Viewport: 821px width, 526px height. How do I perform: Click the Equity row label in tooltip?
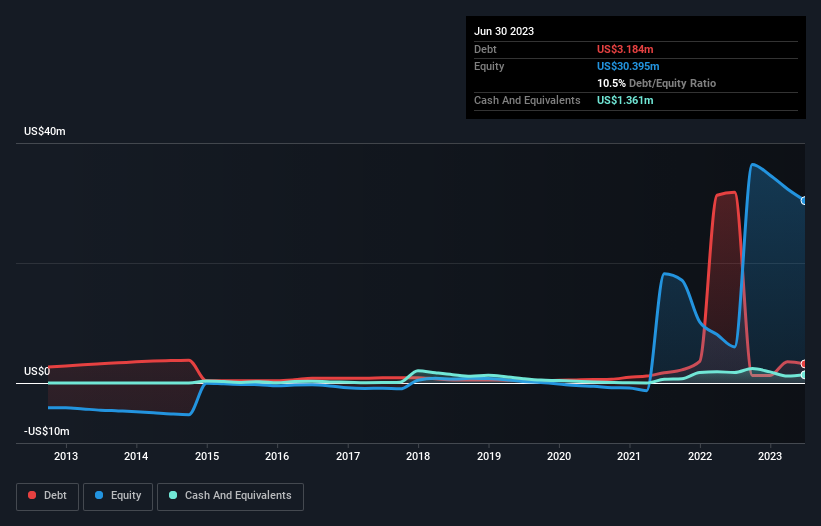[489, 66]
